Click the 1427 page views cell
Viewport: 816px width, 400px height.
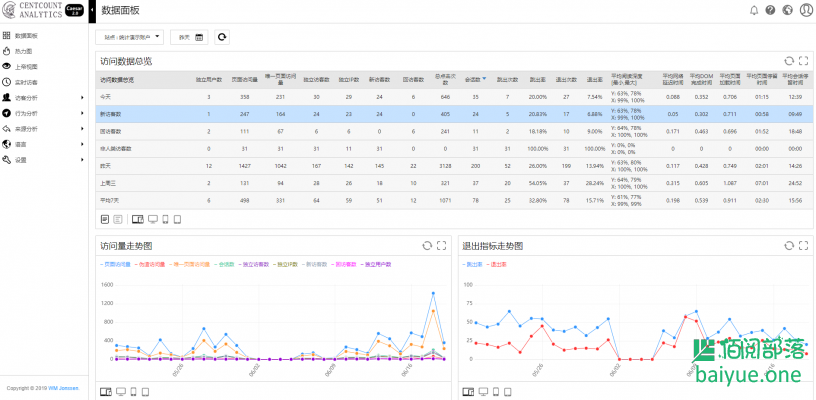(244, 166)
